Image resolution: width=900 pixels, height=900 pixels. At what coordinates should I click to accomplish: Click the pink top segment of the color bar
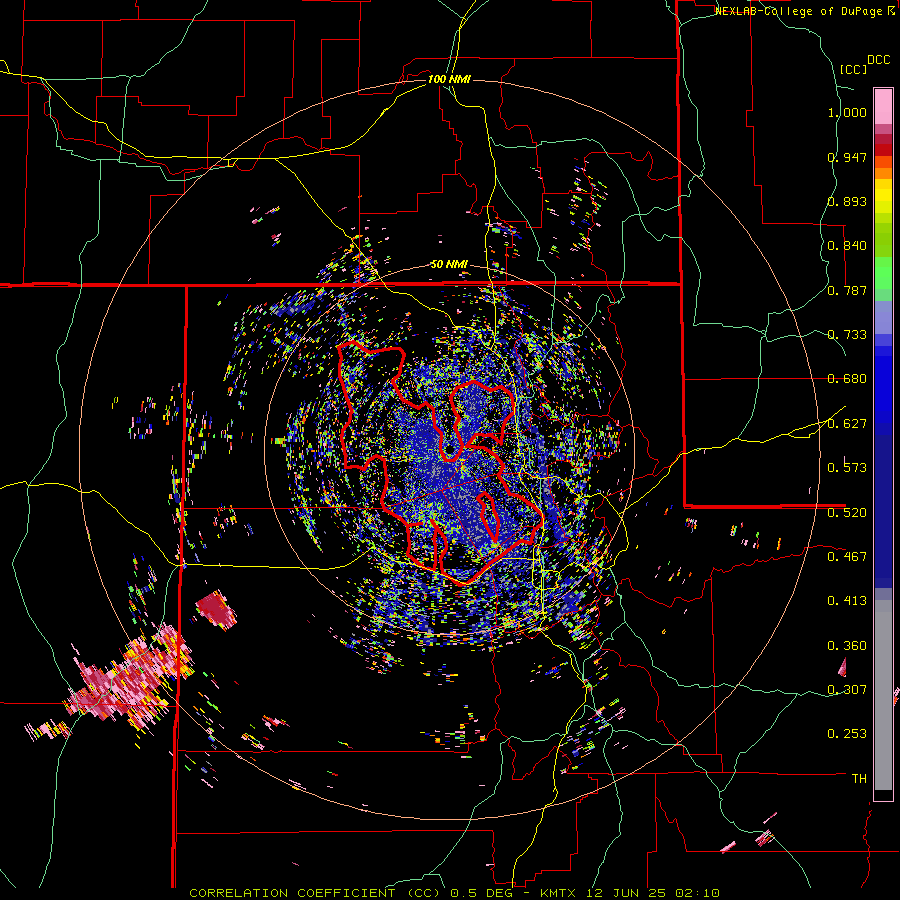(x=883, y=106)
